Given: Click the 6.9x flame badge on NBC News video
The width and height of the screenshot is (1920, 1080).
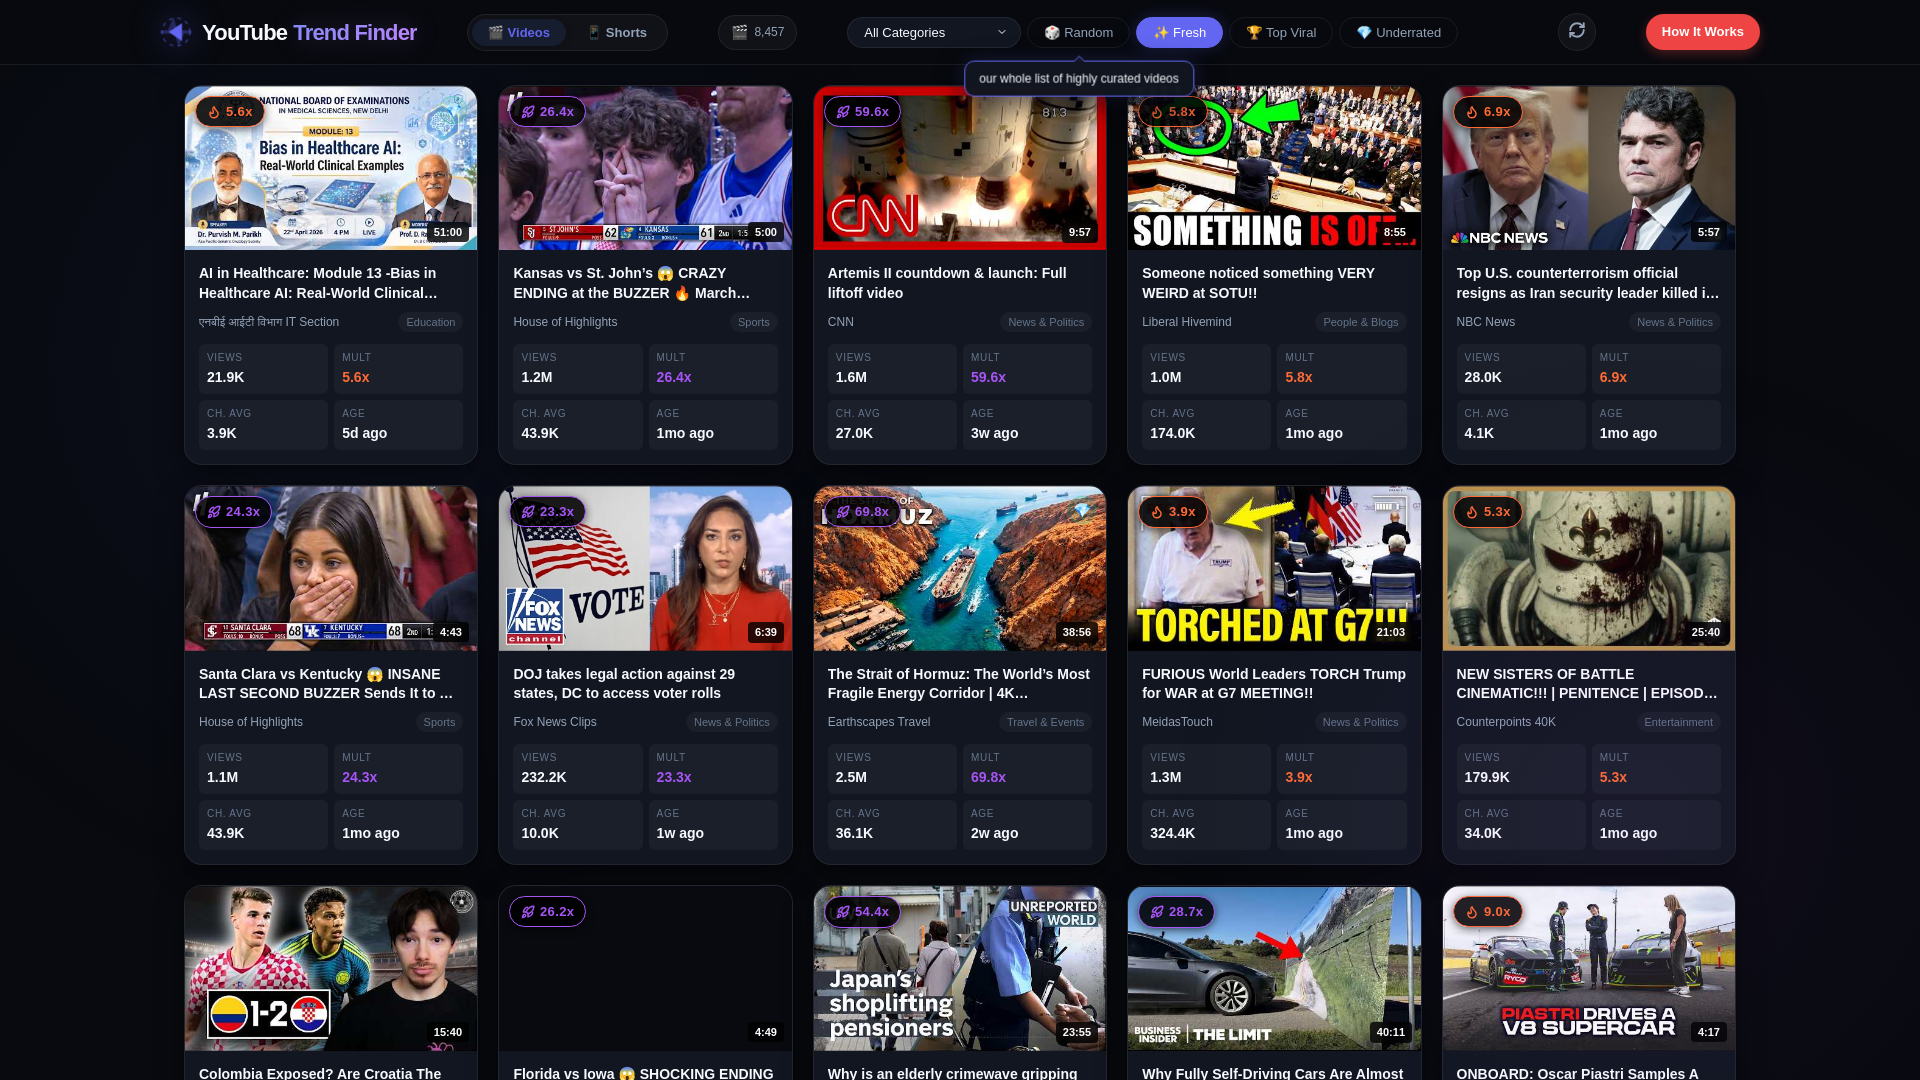Looking at the screenshot, I should coord(1488,112).
